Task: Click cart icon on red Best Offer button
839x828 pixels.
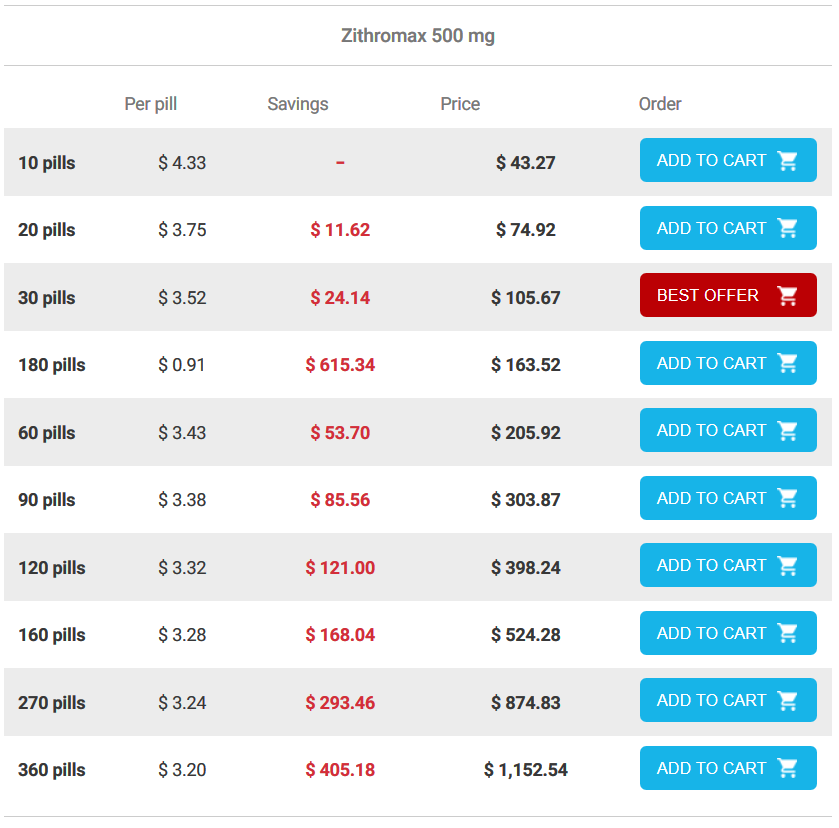Action: click(x=788, y=296)
